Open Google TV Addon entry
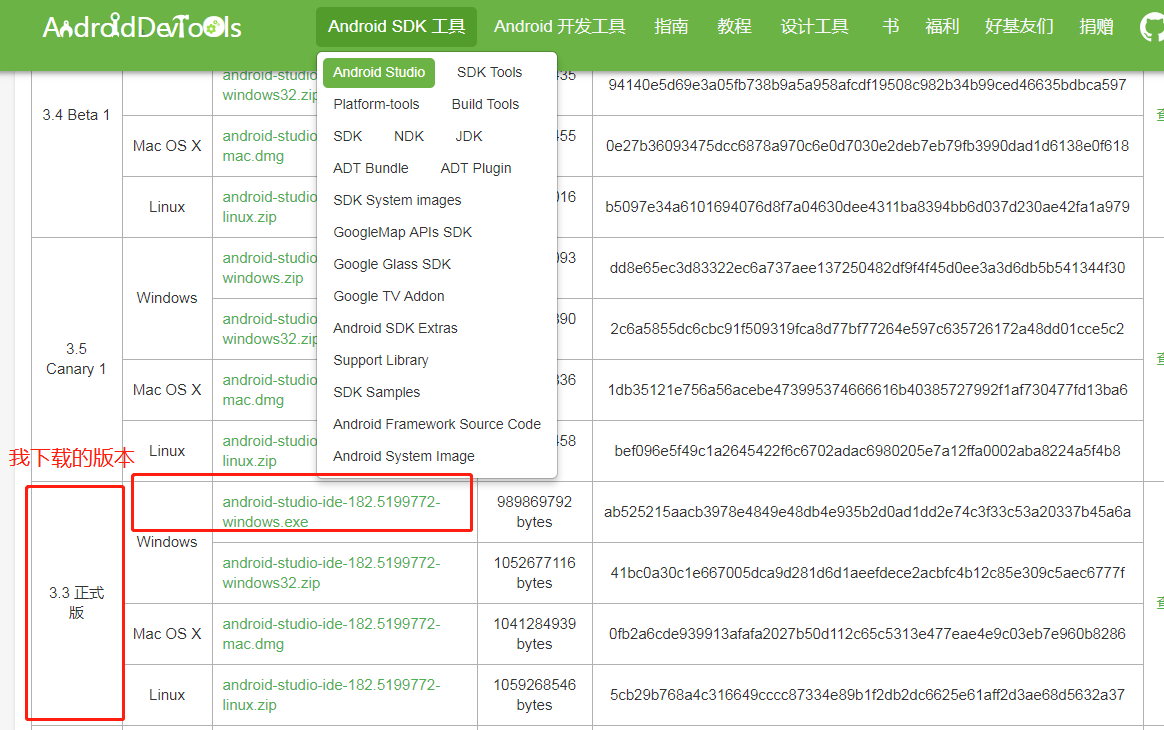The image size is (1164, 730). [389, 296]
